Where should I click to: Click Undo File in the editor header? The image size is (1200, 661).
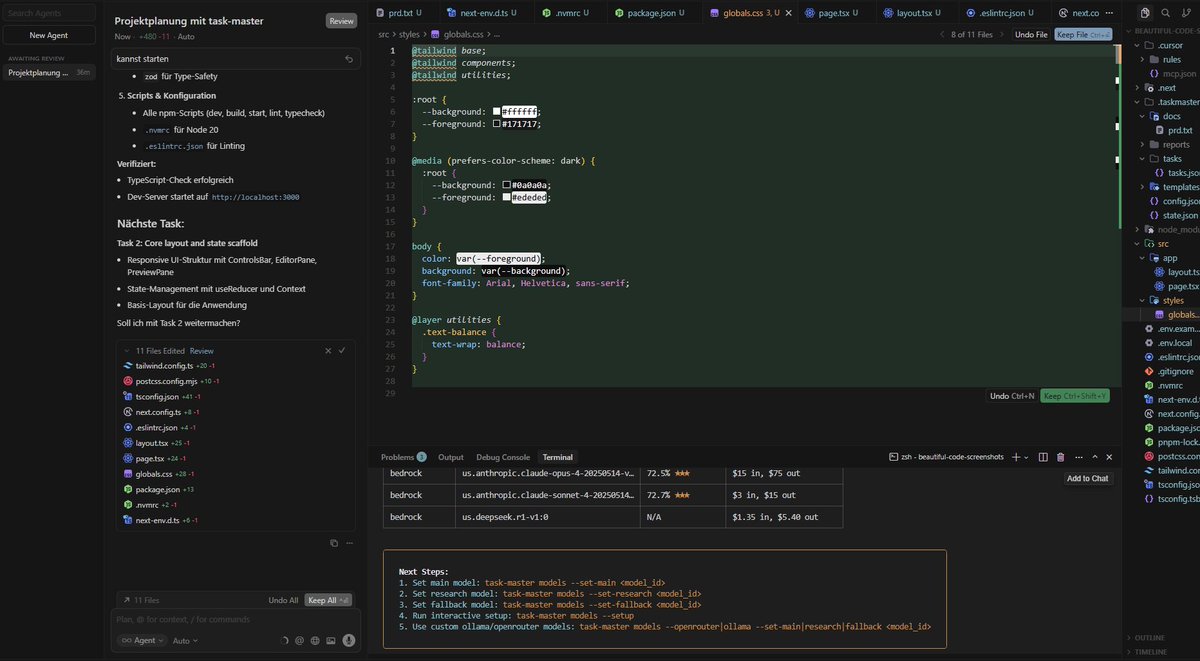point(1031,34)
